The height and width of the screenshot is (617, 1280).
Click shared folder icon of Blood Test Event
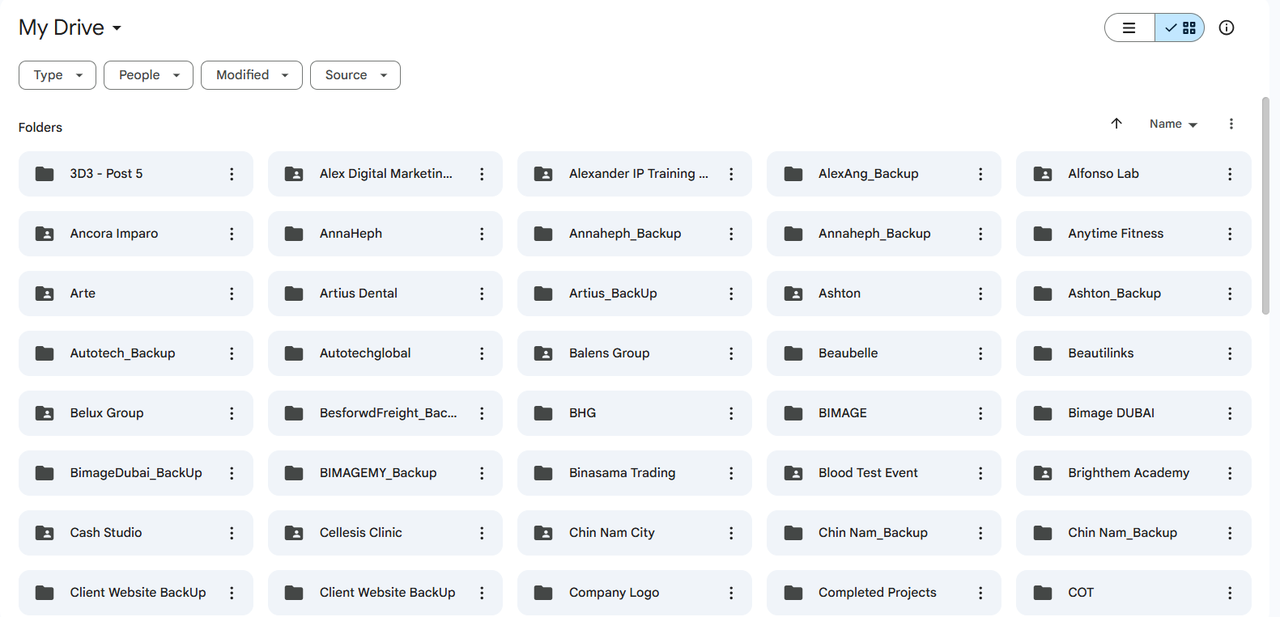[x=793, y=473]
